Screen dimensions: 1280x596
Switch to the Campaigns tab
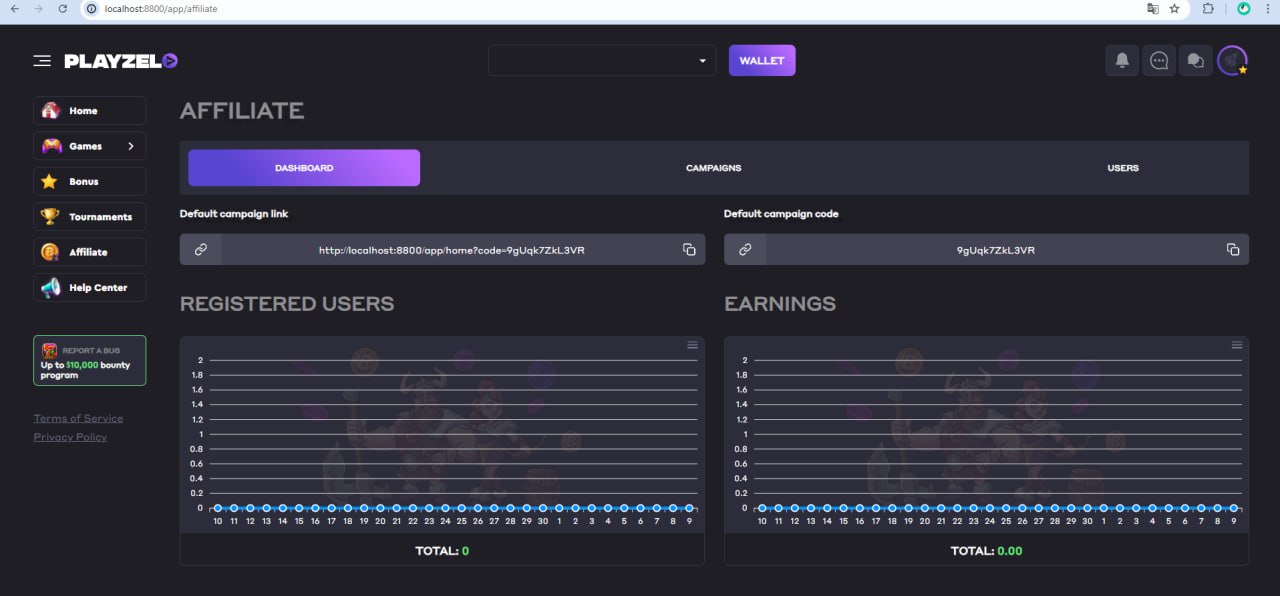click(713, 168)
